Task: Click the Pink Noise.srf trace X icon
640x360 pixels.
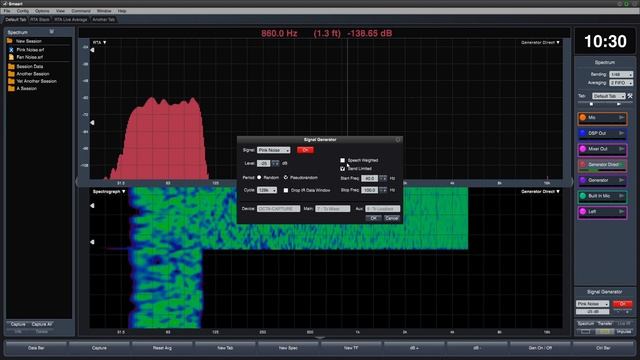Action: coord(11,50)
